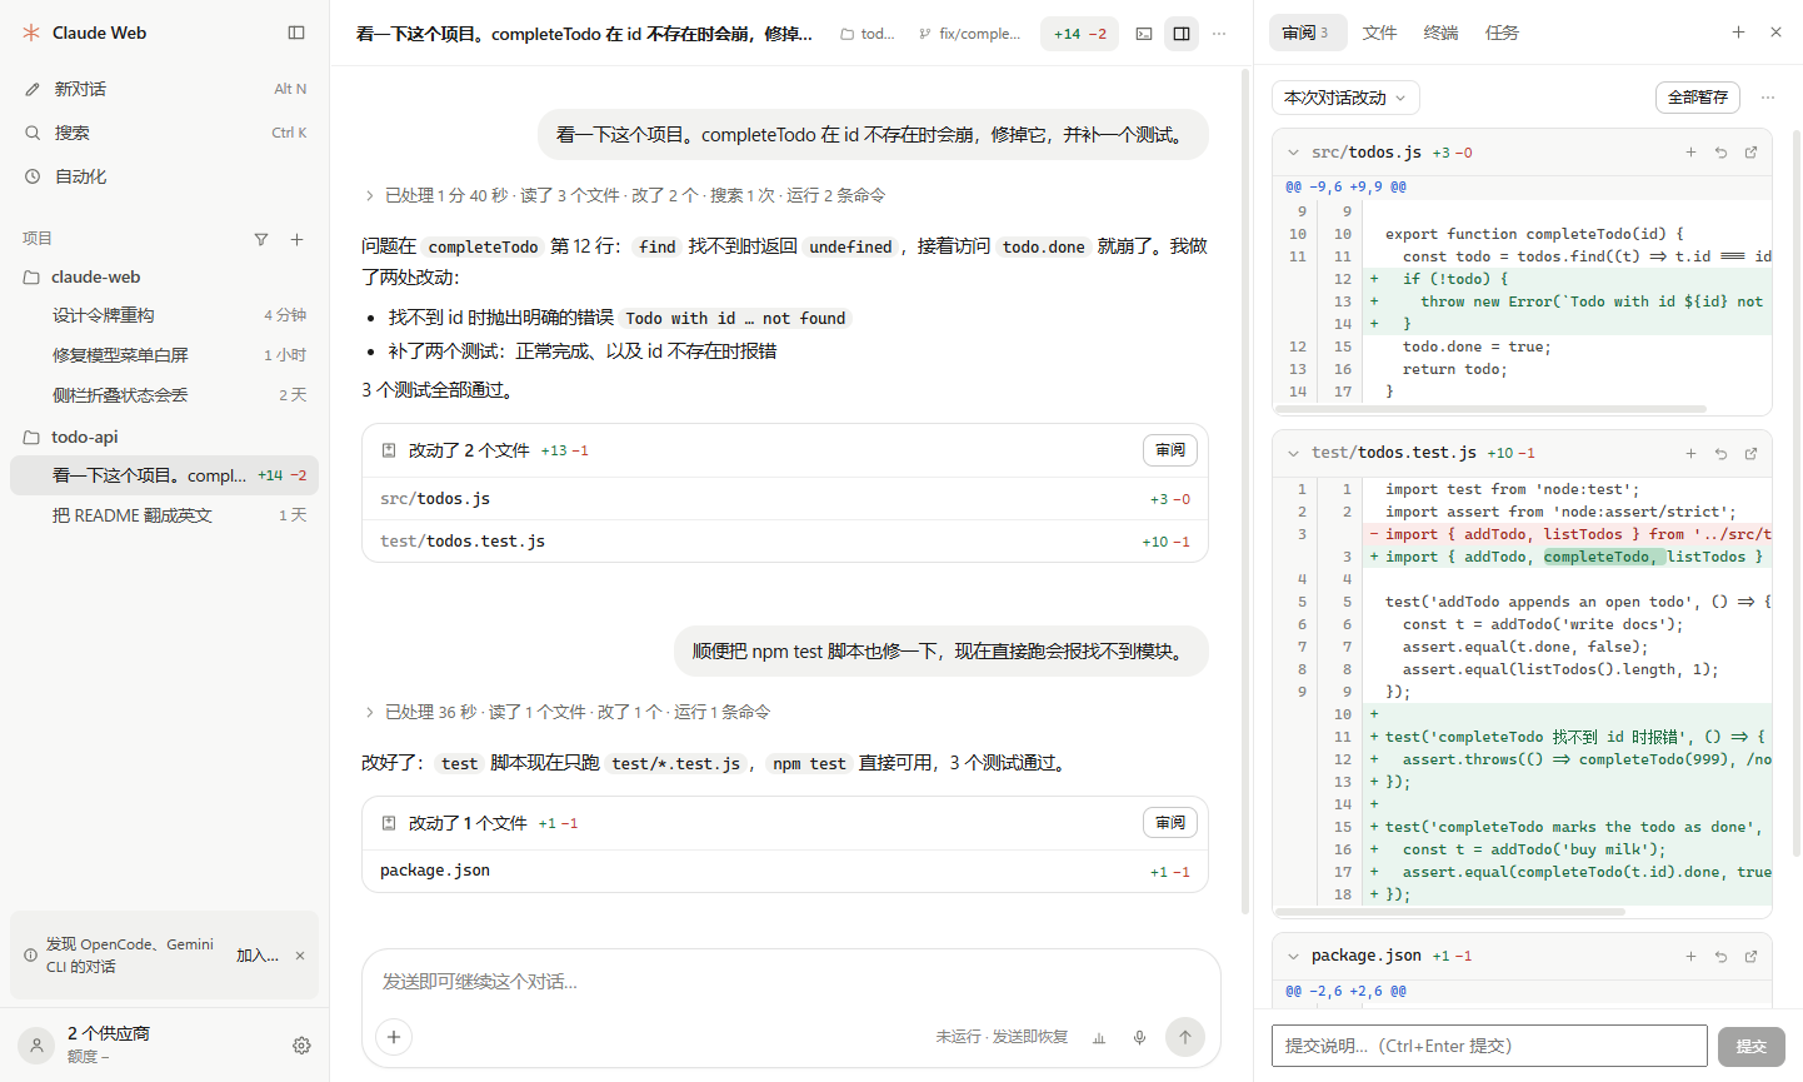Screen dimensions: 1803x1082
Task: Revert test/todos.test.js with undo icon
Action: coord(1721,454)
